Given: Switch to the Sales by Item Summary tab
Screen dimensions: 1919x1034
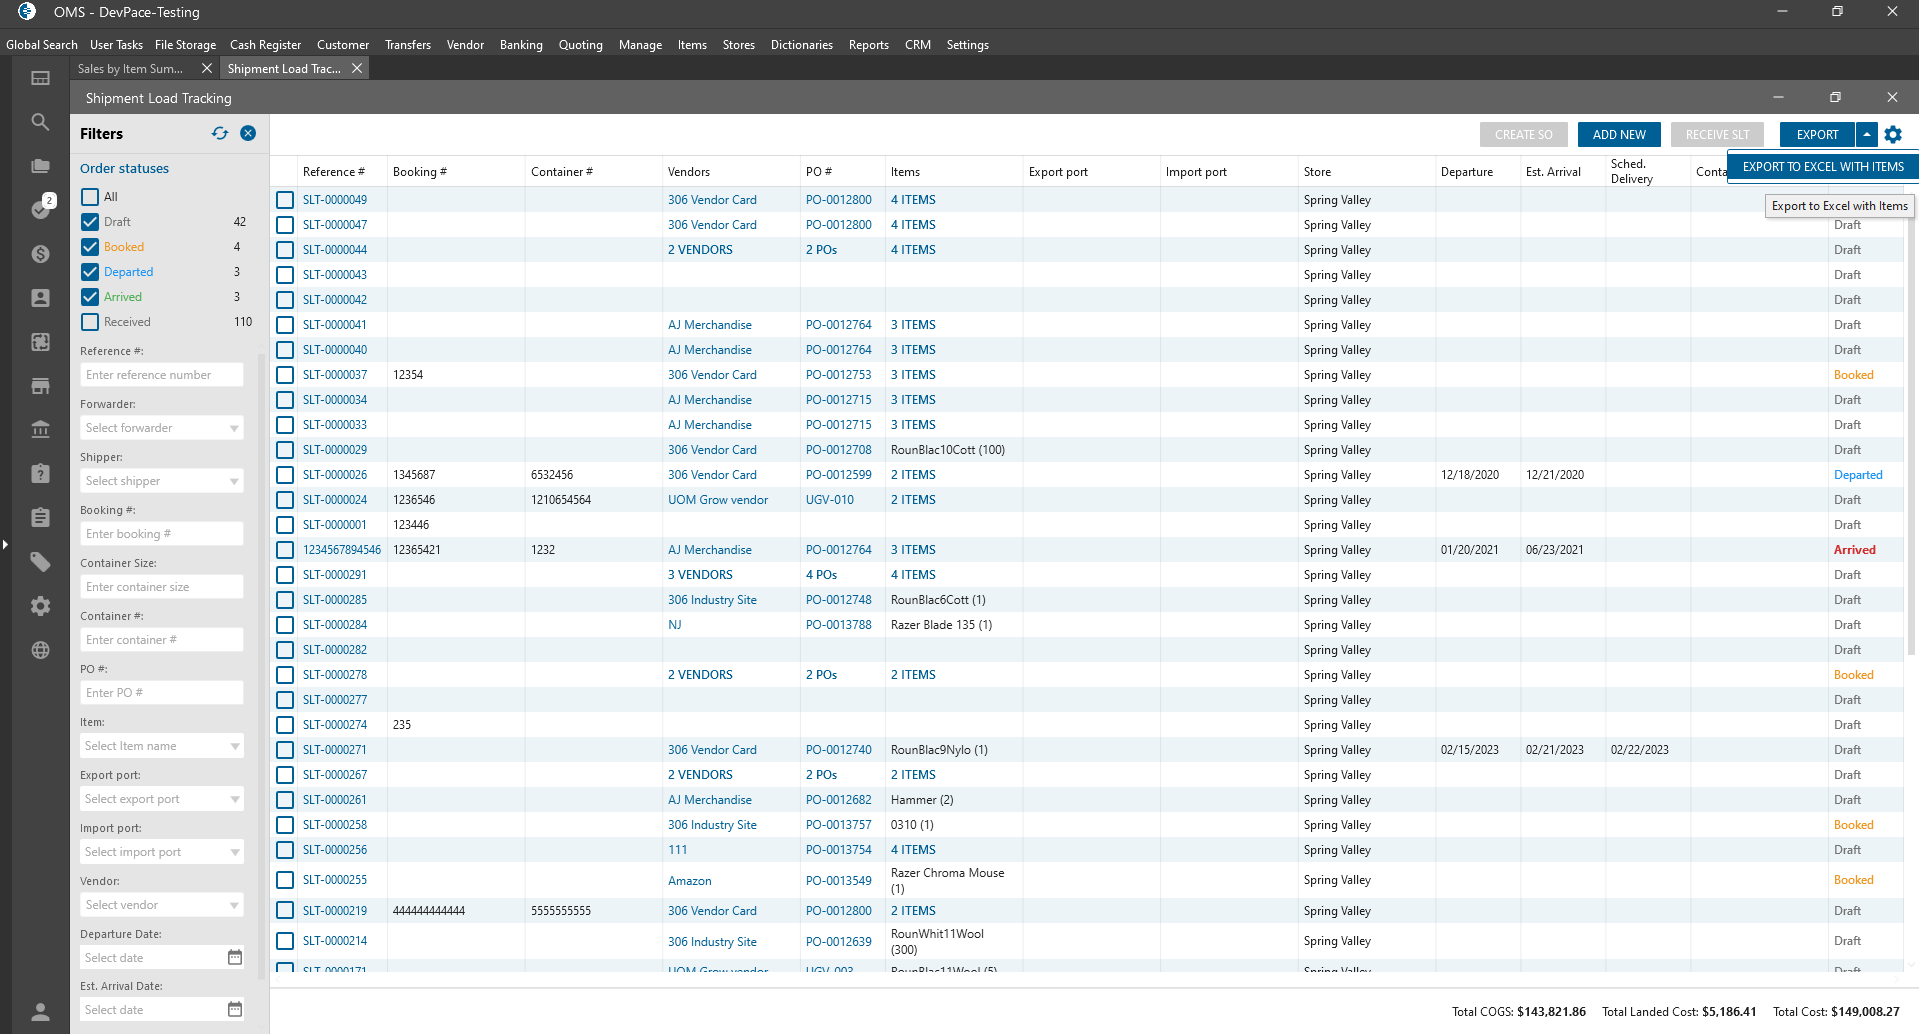Looking at the screenshot, I should [131, 69].
